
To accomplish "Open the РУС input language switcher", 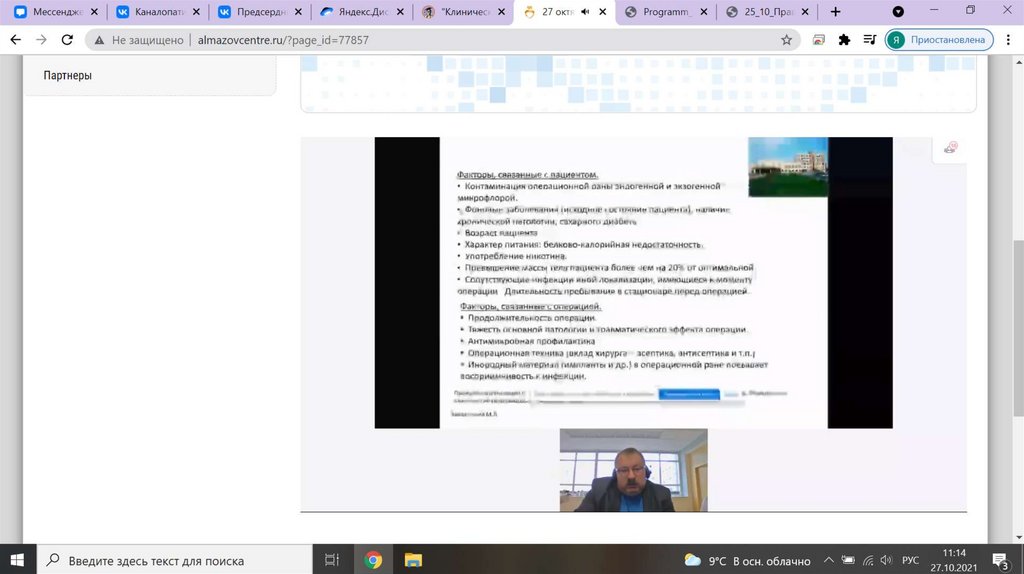I will pyautogui.click(x=911, y=560).
